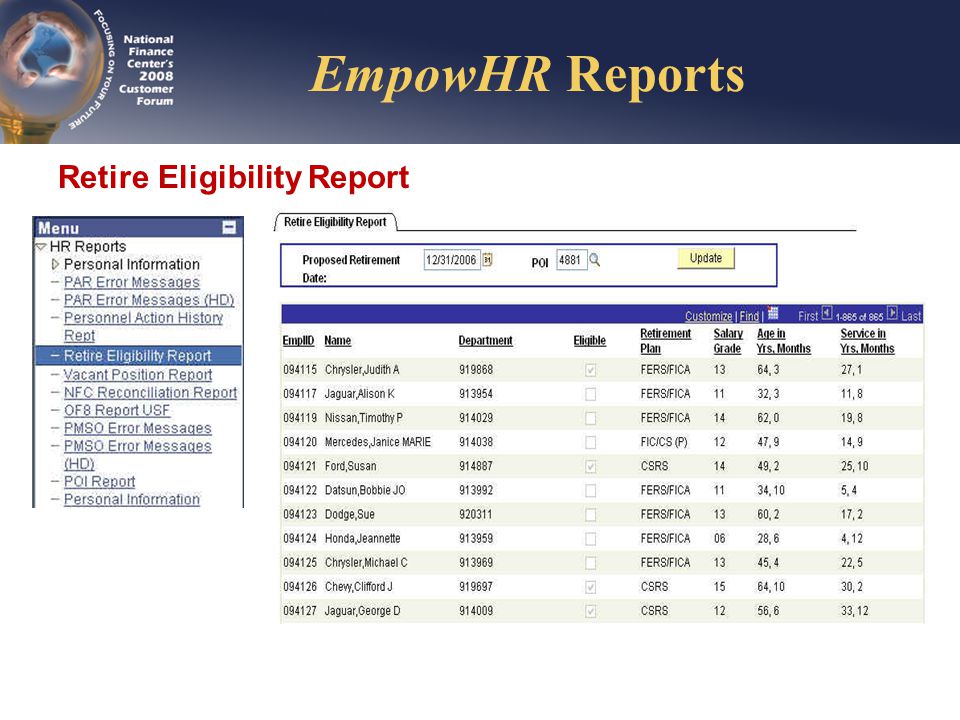Open the Proposed Retirement Date calendar picker
The image size is (960, 720).
487,260
